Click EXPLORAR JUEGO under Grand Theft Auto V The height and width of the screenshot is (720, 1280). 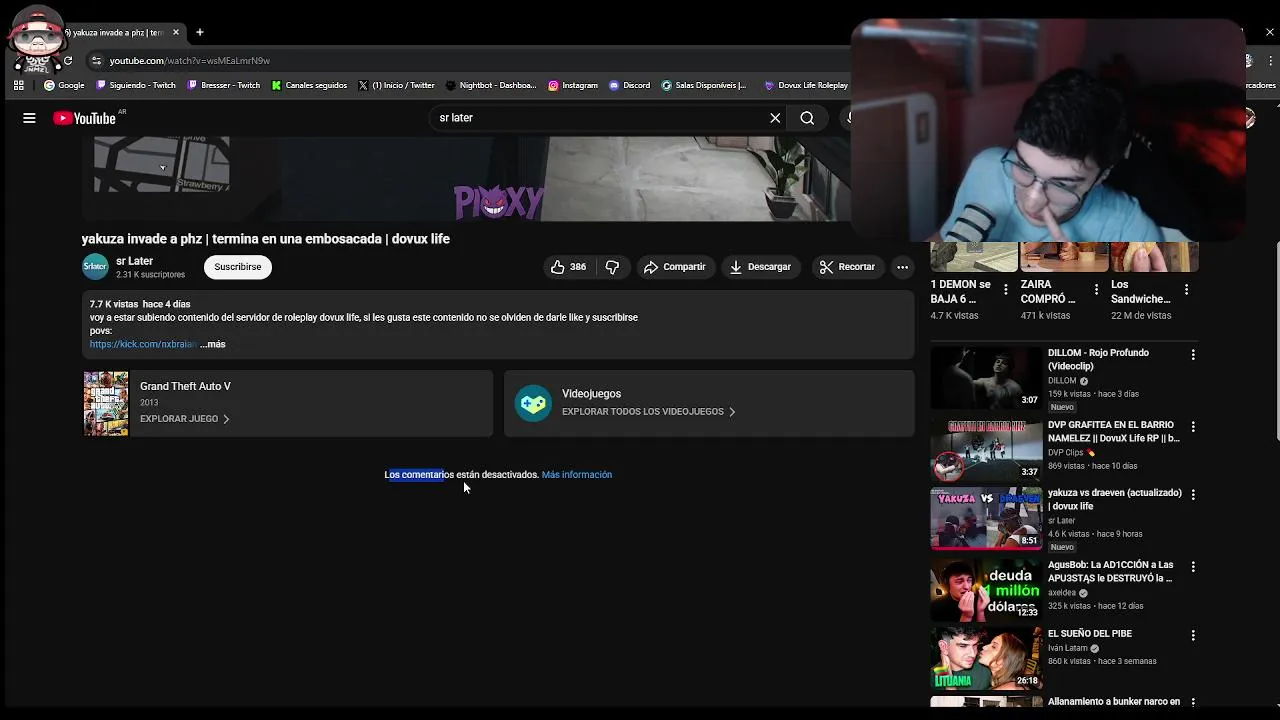[185, 419]
